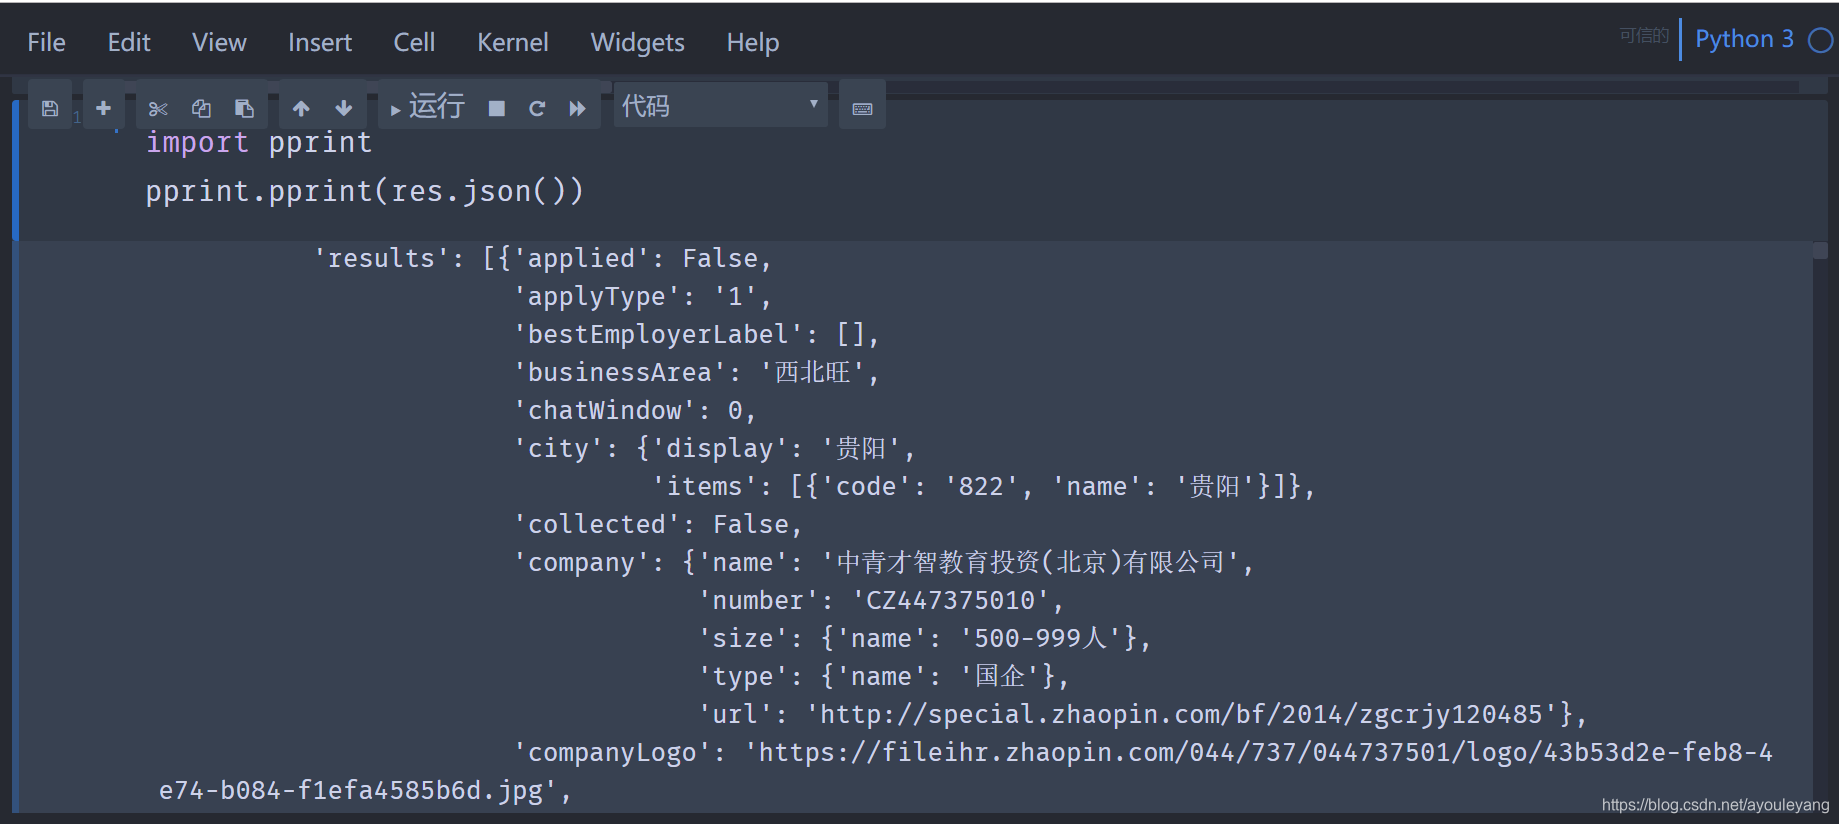The image size is (1839, 824).
Task: Open the Widgets menu
Action: (638, 42)
